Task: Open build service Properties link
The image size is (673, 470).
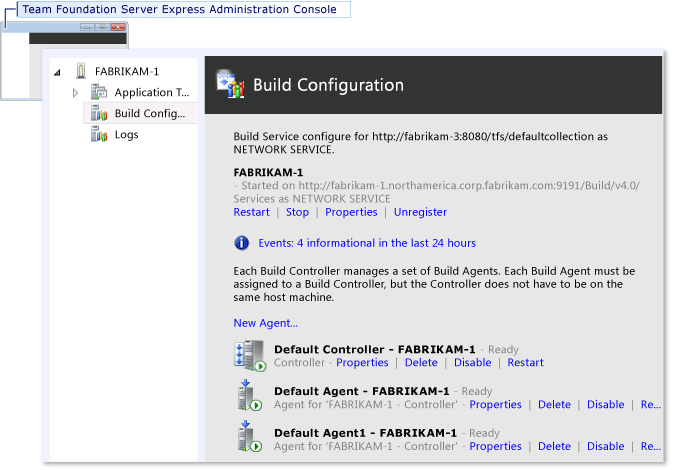Action: click(351, 212)
